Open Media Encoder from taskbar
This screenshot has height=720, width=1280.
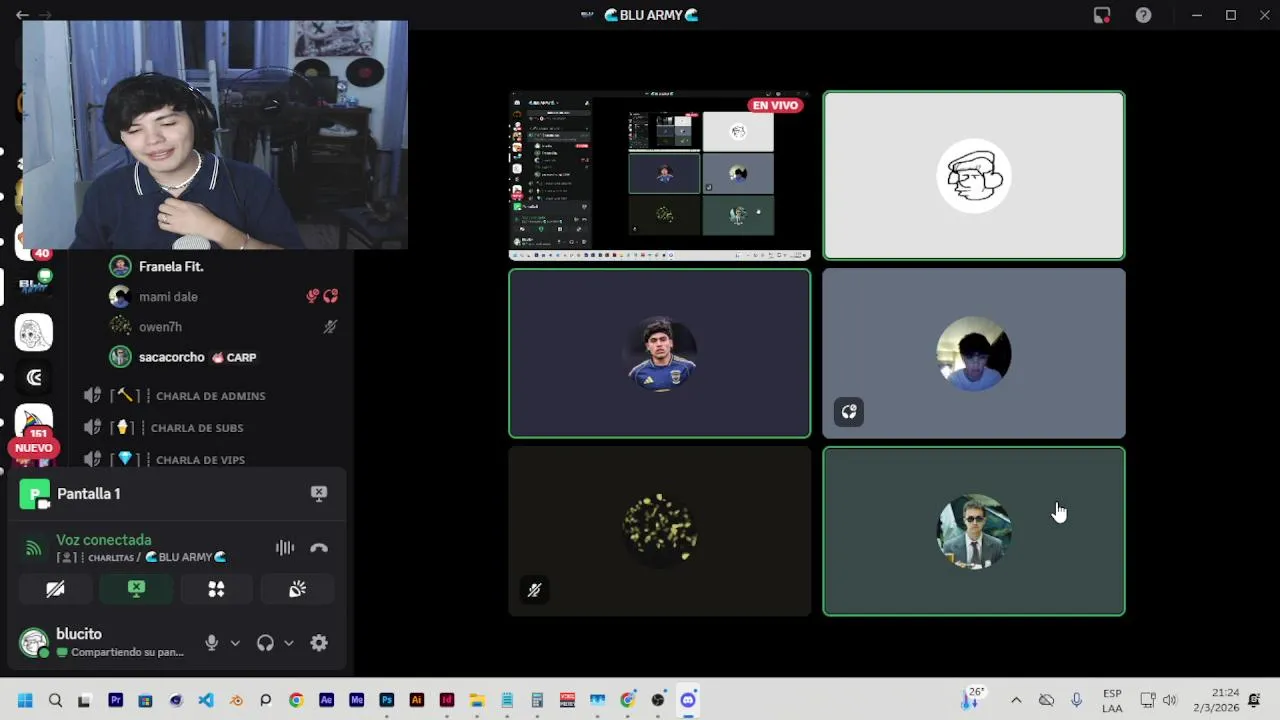point(356,700)
